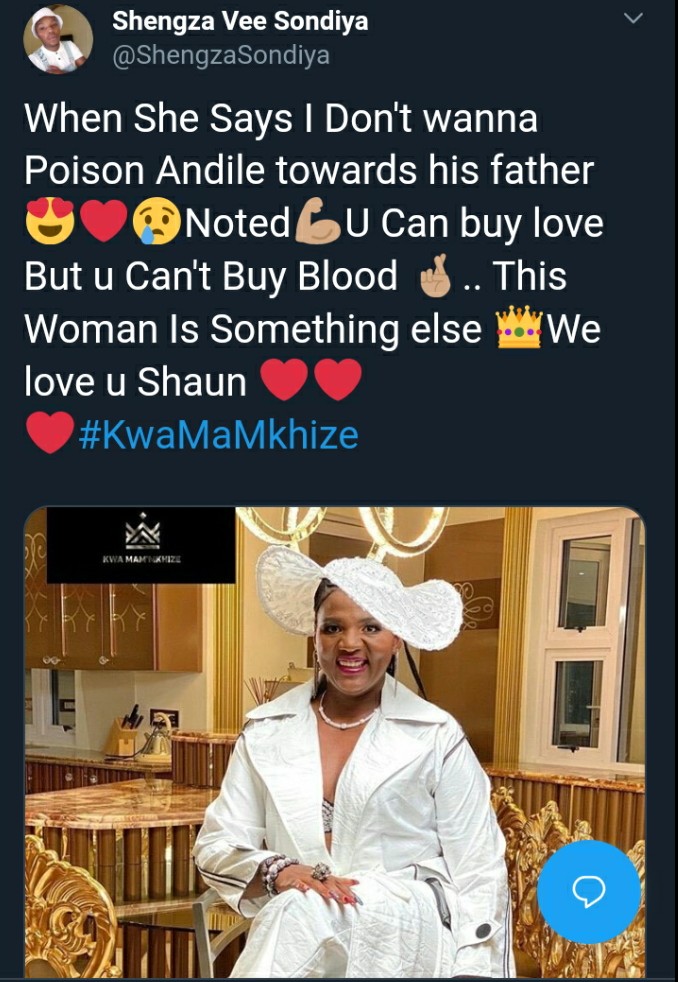Click the second red heart after Shaun

pos(338,380)
